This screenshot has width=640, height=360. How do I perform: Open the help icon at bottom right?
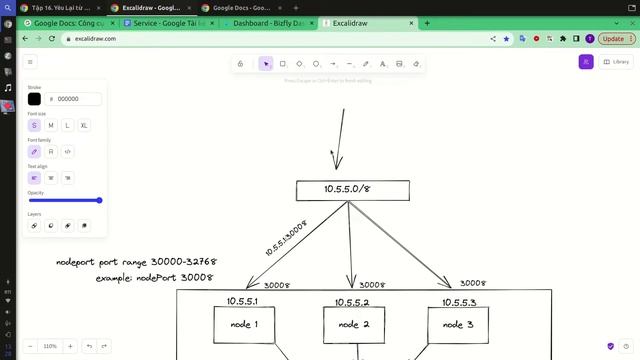tap(626, 346)
